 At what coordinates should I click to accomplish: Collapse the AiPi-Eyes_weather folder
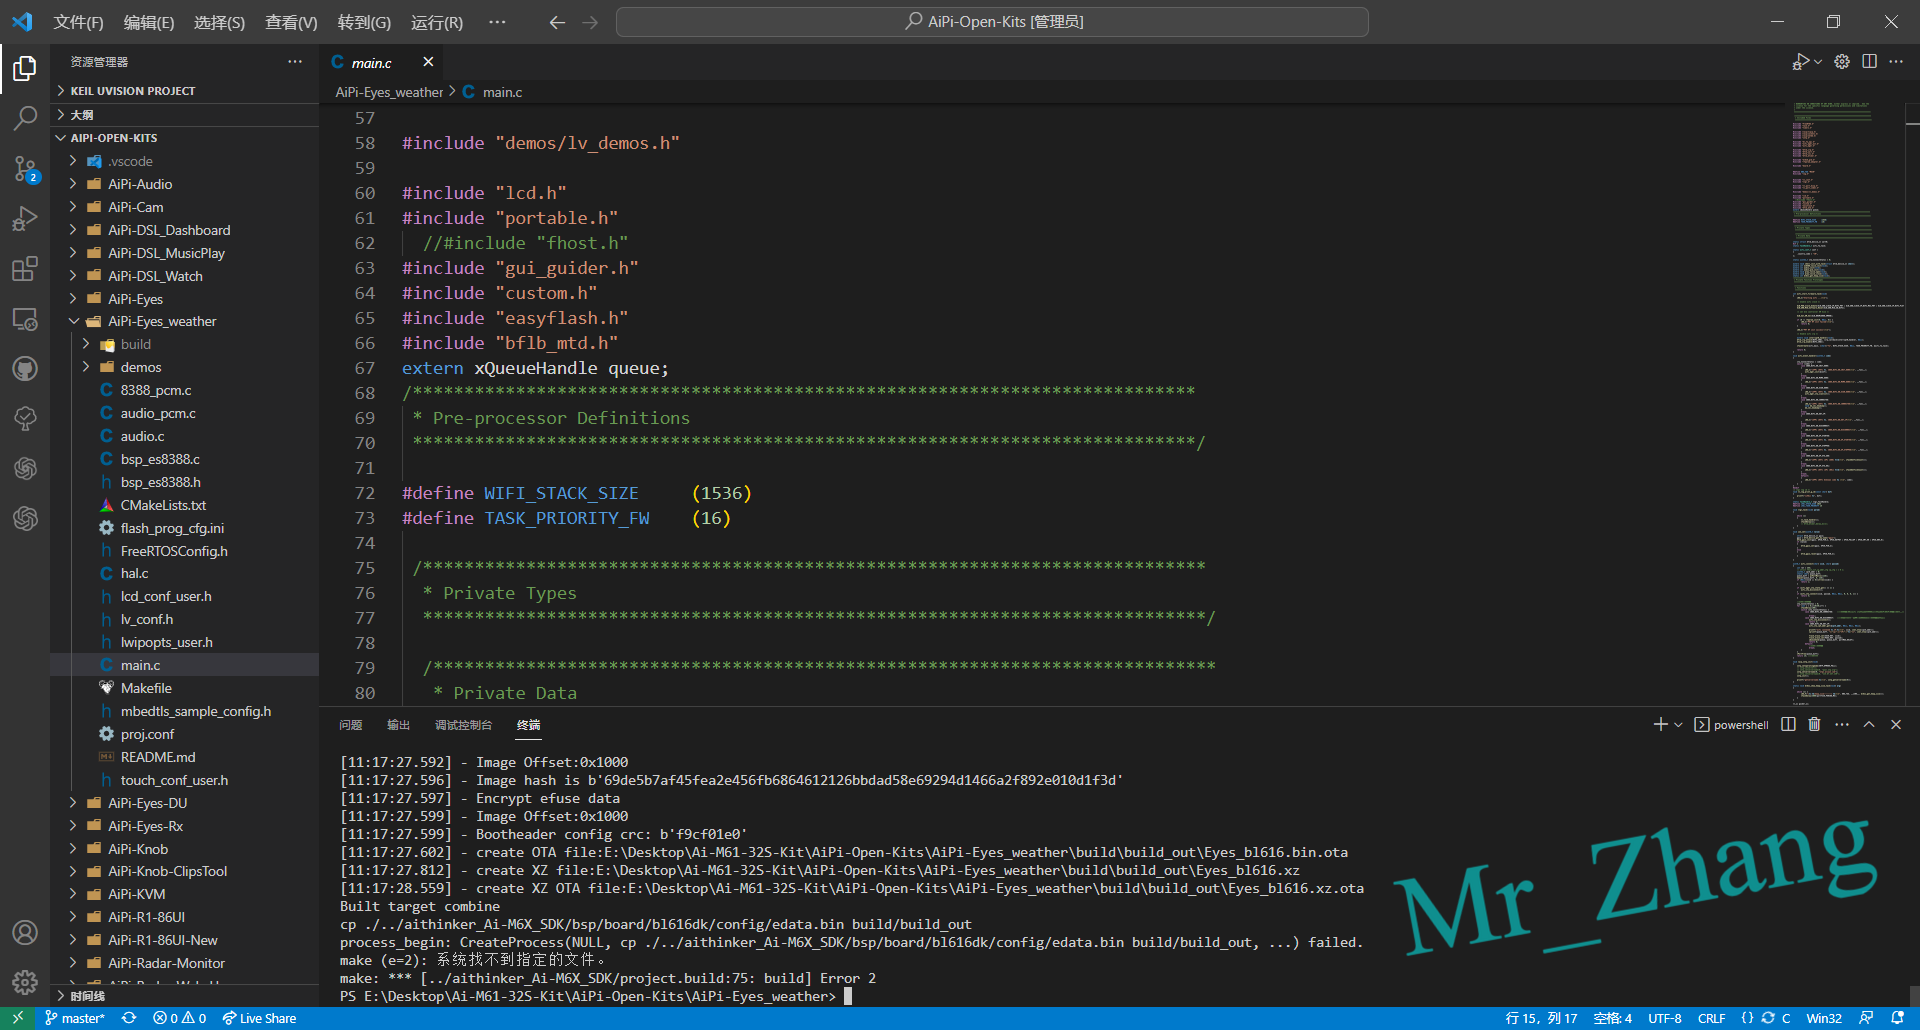(185, 321)
